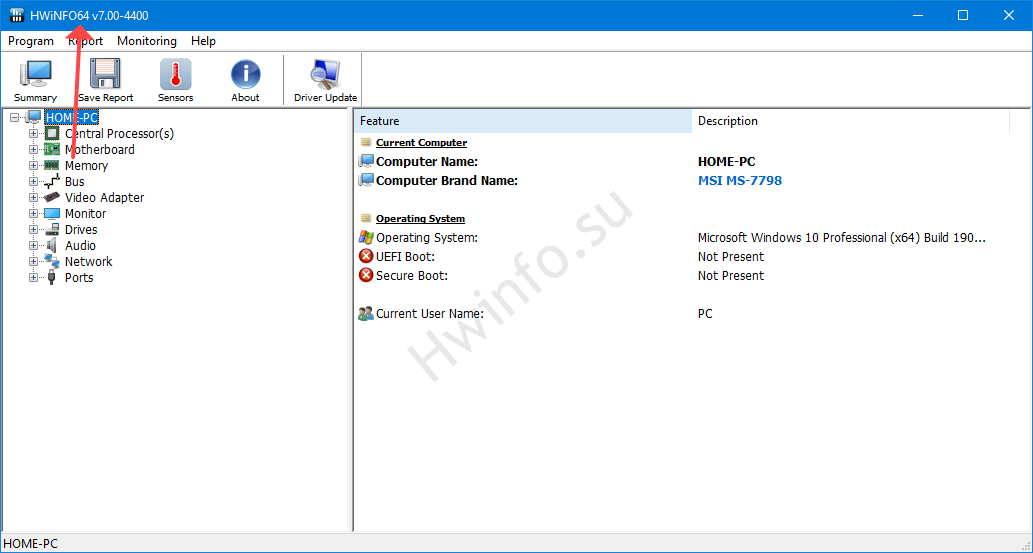Select the Secure Boot row

click(x=411, y=276)
